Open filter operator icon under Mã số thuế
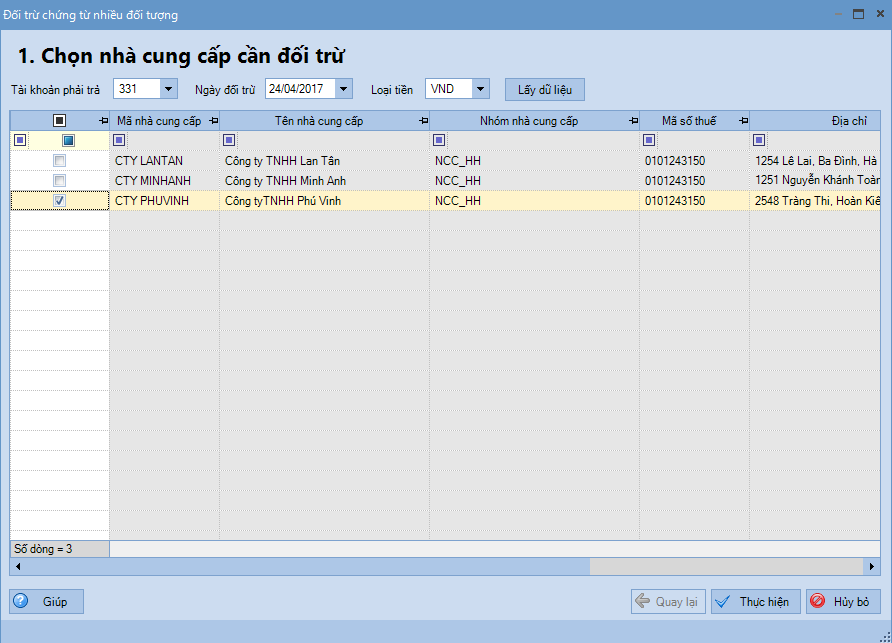The image size is (892, 643). coord(649,141)
